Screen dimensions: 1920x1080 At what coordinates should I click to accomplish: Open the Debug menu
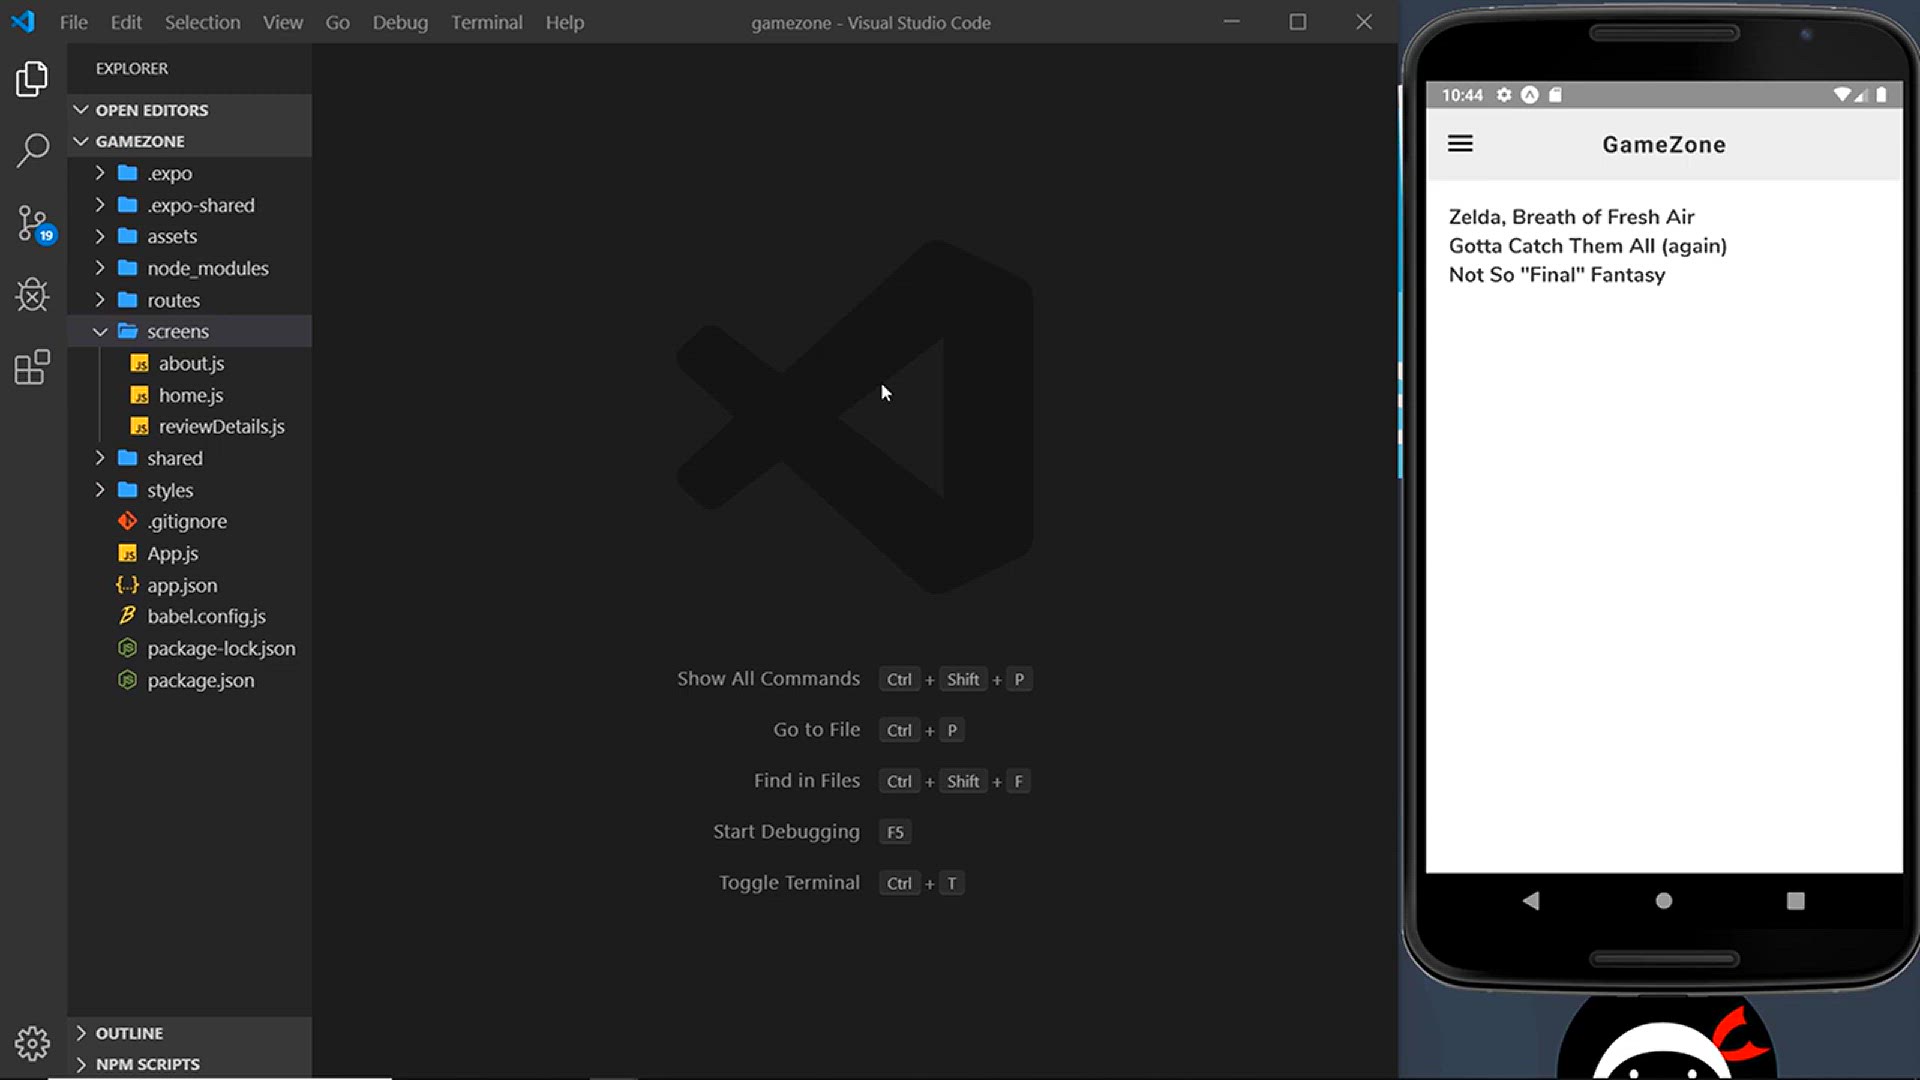coord(400,22)
